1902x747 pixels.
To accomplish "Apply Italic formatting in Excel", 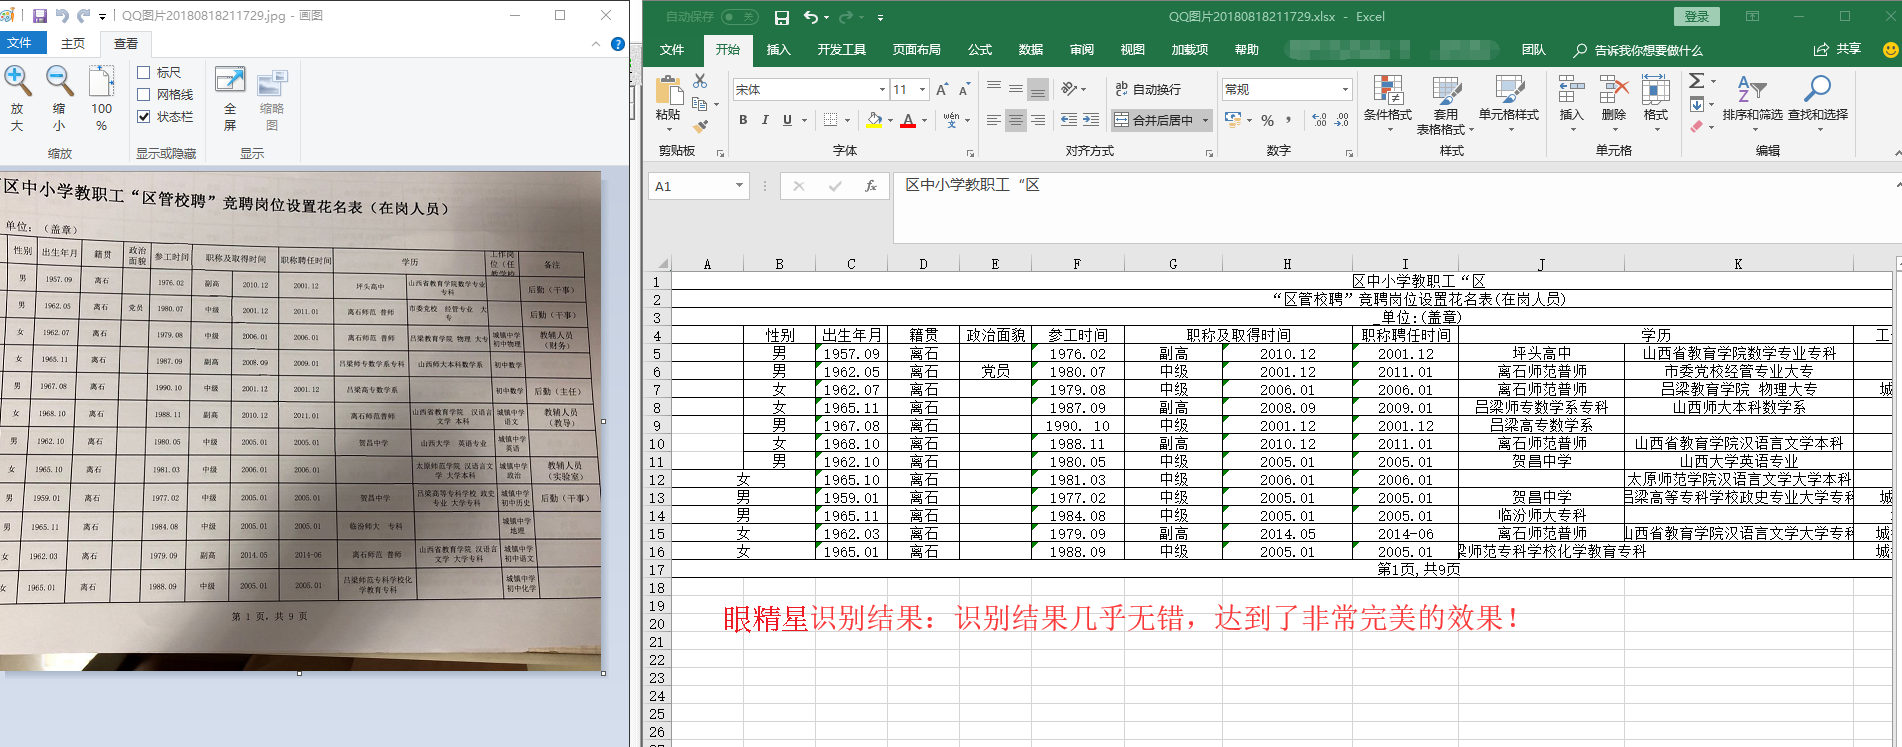I will point(765,120).
